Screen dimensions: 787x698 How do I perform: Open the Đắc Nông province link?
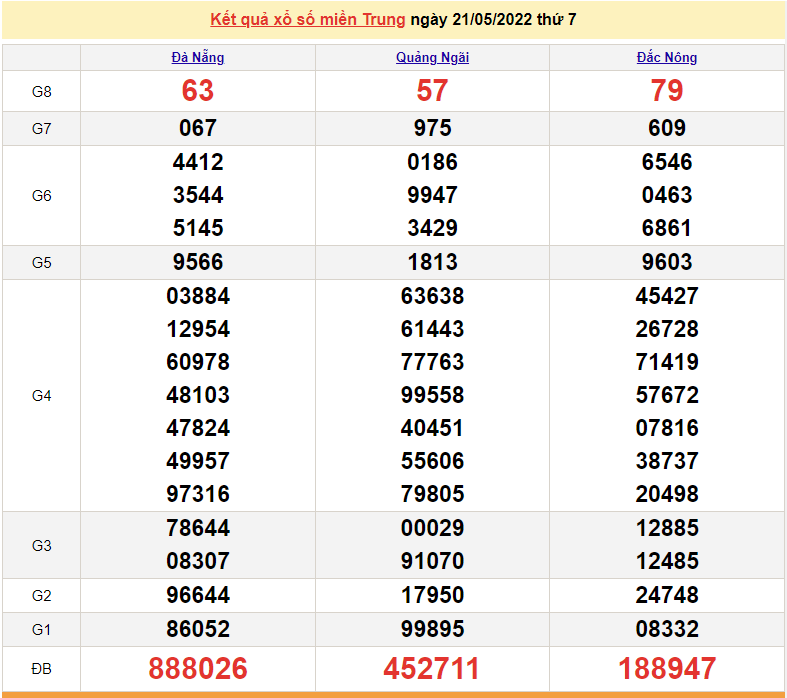point(667,57)
